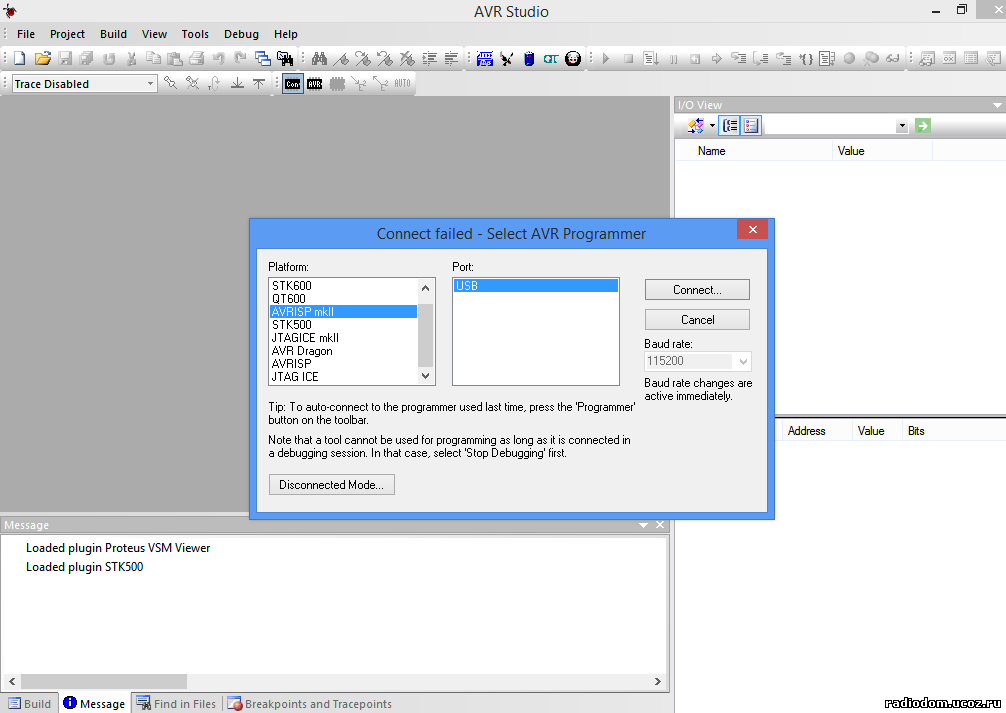Select USB in the Port list
Viewport: 1006px width, 713px height.
click(536, 286)
